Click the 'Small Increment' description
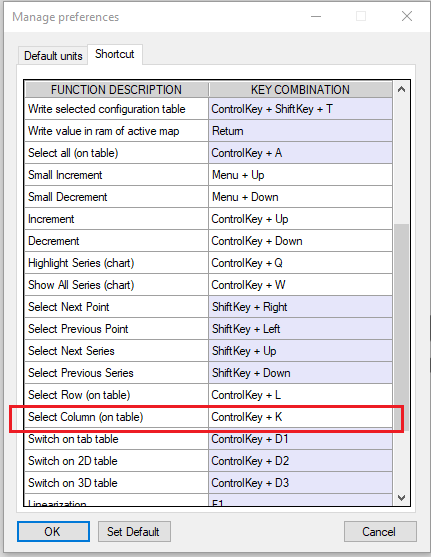431x557 pixels. [117, 175]
